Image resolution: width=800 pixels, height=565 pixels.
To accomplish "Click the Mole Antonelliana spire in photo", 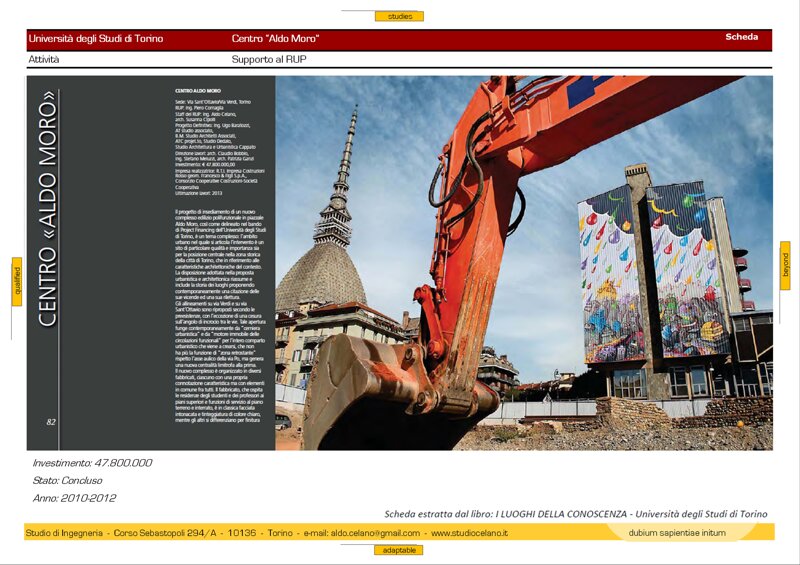I will (350, 170).
